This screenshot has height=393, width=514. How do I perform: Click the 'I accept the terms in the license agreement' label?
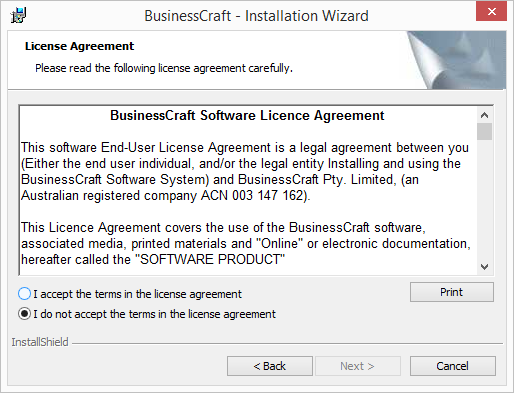click(137, 294)
